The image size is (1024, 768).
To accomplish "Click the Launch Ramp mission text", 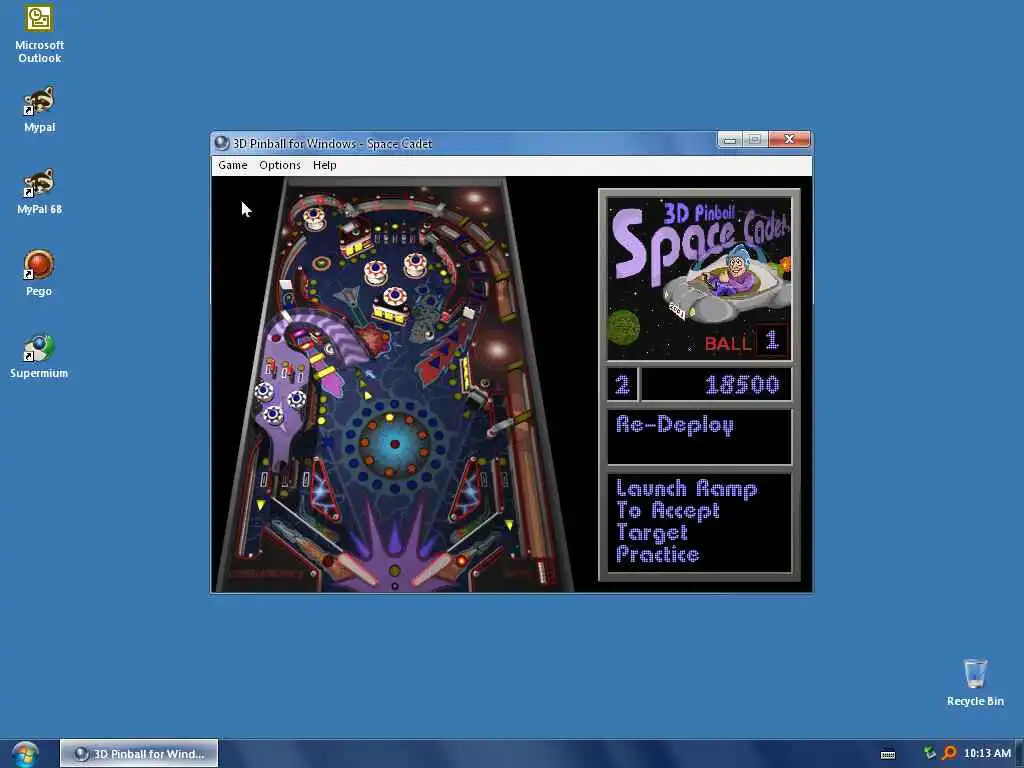I will 686,521.
